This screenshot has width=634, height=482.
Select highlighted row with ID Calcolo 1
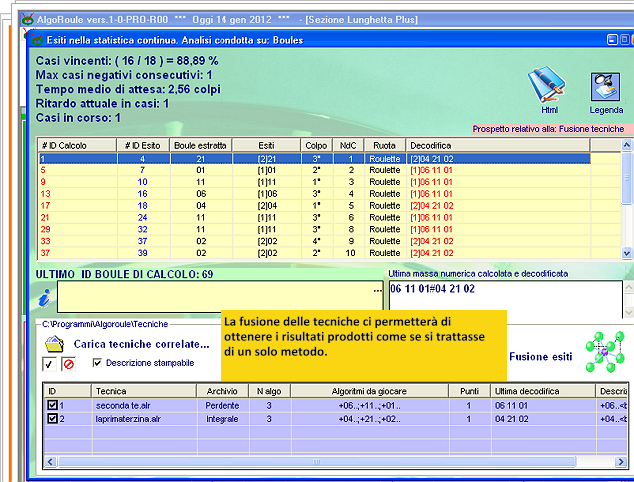(x=315, y=159)
